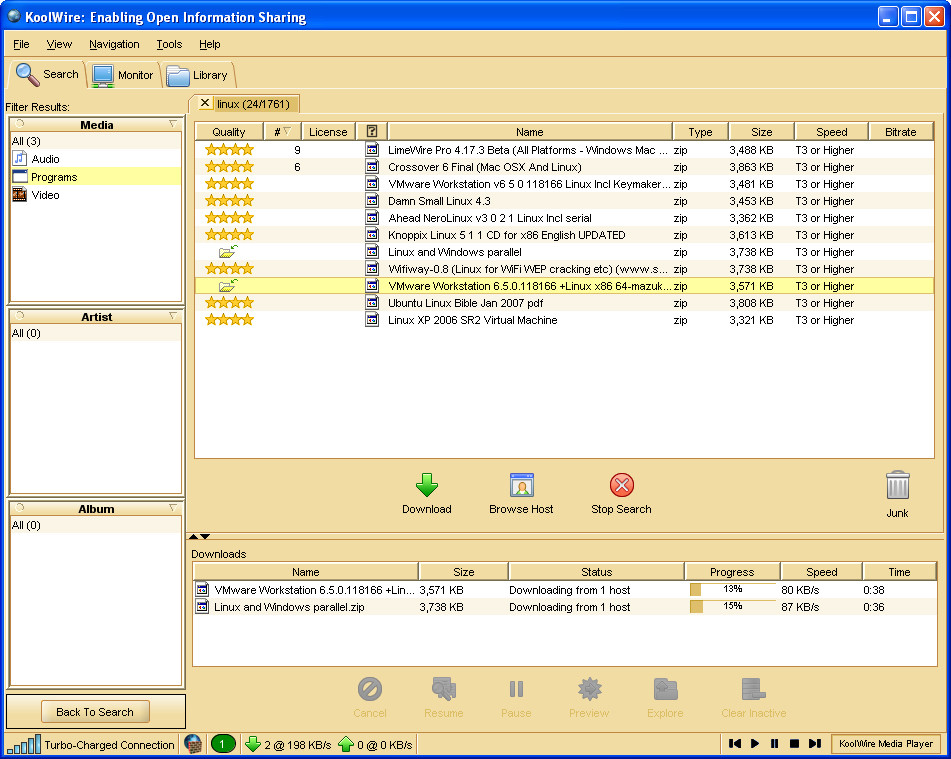The height and width of the screenshot is (759, 951).
Task: Select the Programs media filter
Action: click(96, 177)
